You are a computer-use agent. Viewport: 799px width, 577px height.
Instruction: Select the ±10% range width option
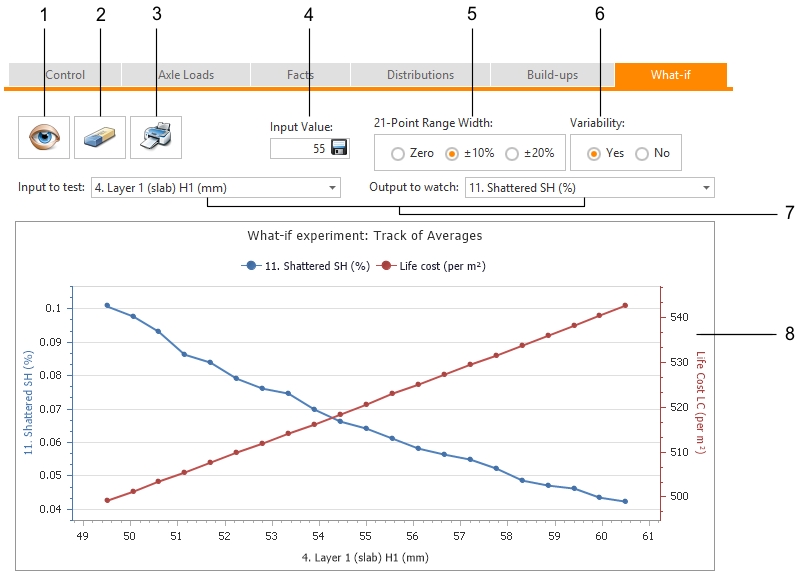click(452, 154)
